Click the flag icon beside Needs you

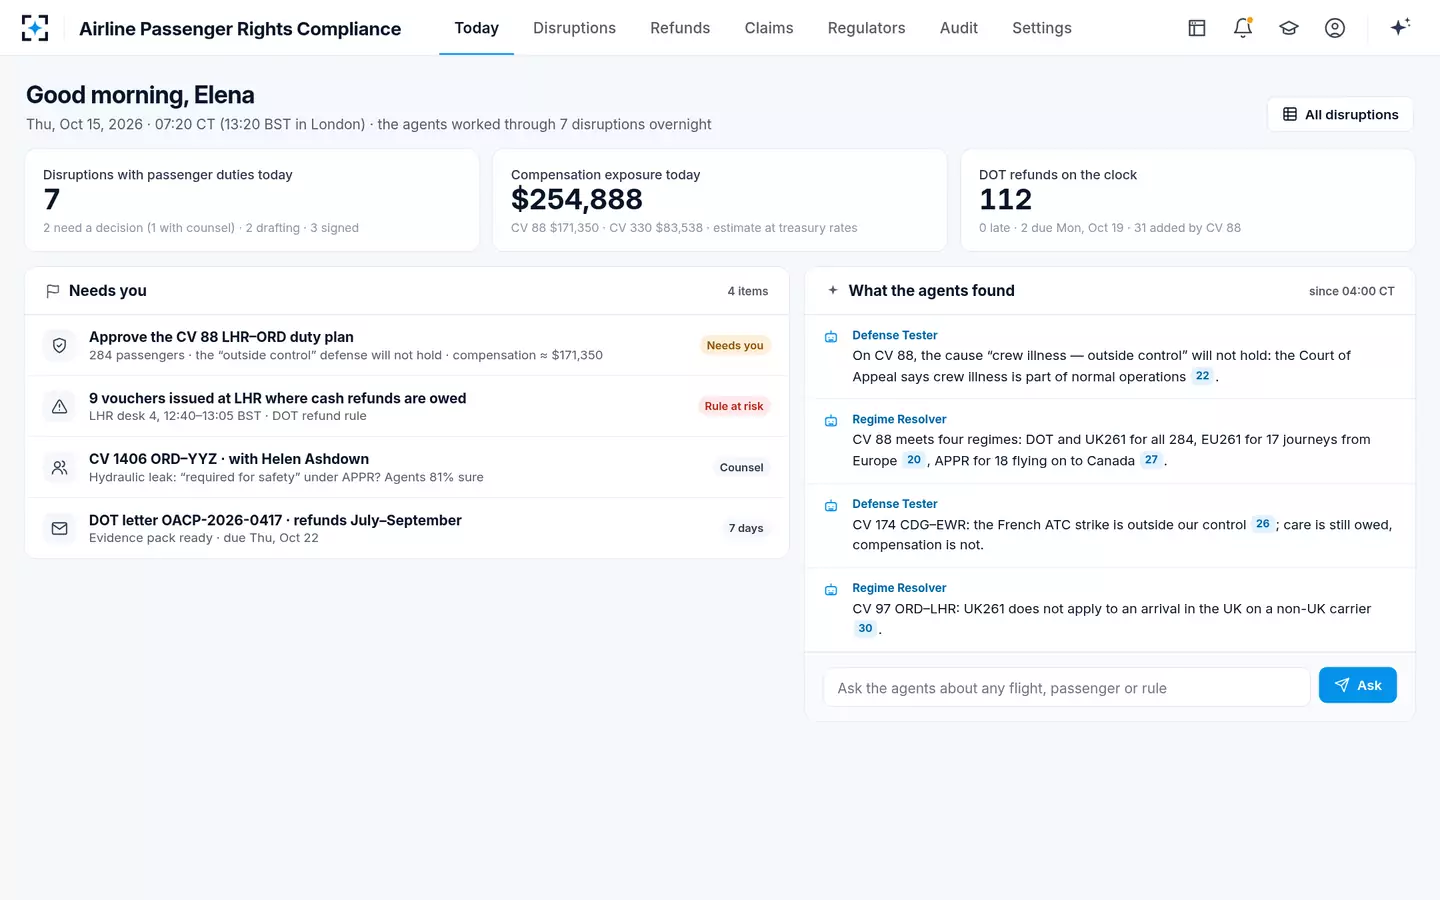tap(53, 291)
